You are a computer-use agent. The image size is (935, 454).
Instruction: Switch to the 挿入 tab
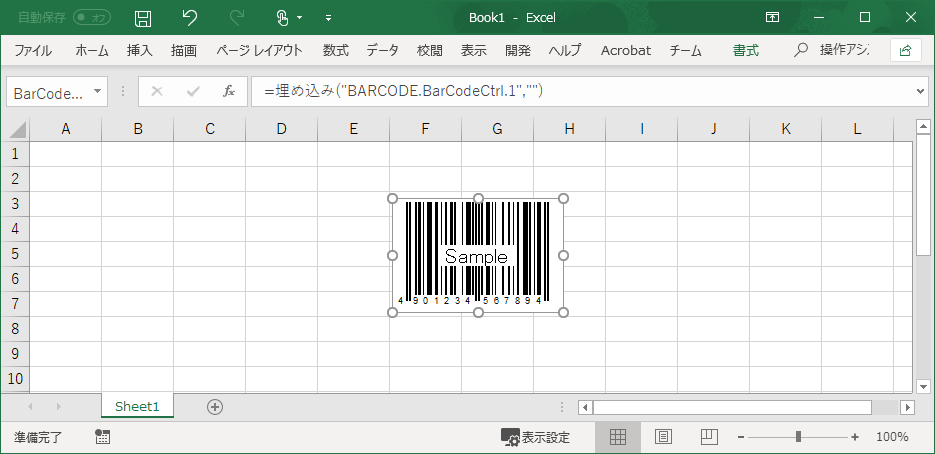pyautogui.click(x=140, y=51)
